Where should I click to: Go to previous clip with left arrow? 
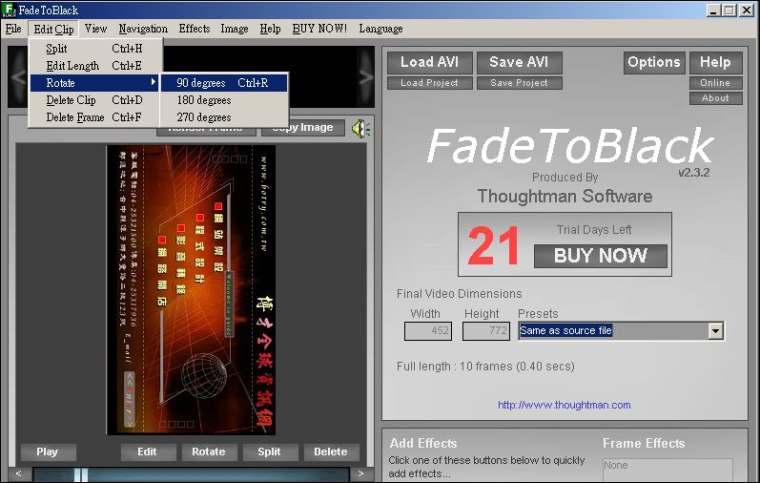pyautogui.click(x=18, y=77)
